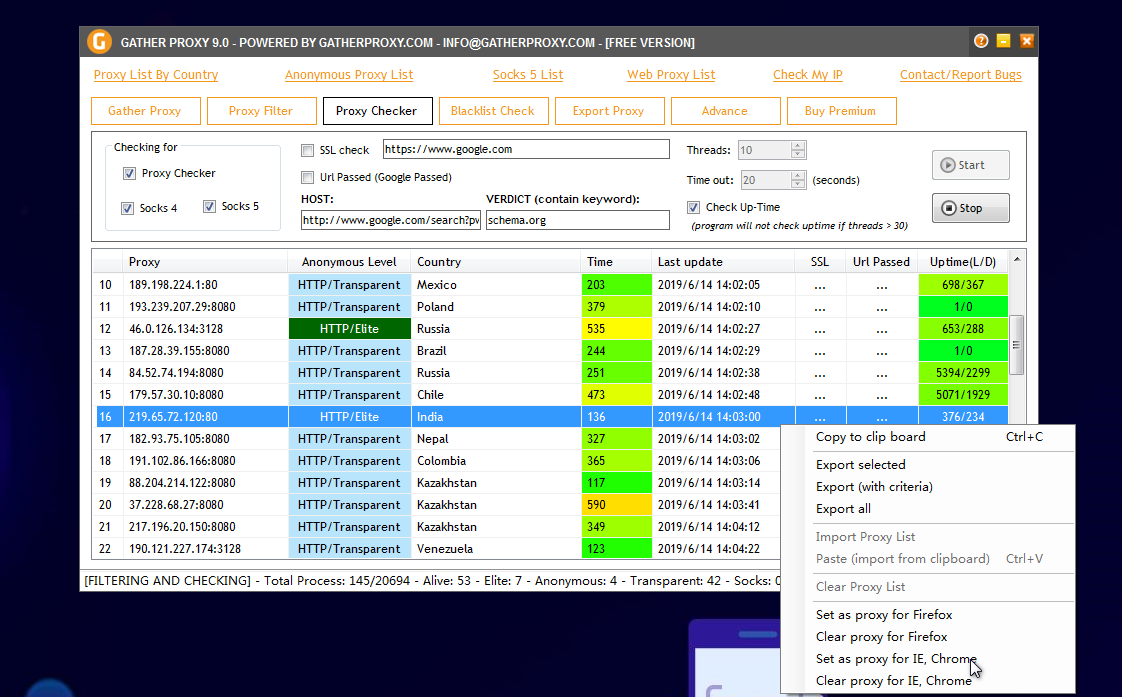Image resolution: width=1122 pixels, height=697 pixels.
Task: Sort by the Anonymous Level column header
Action: [349, 262]
